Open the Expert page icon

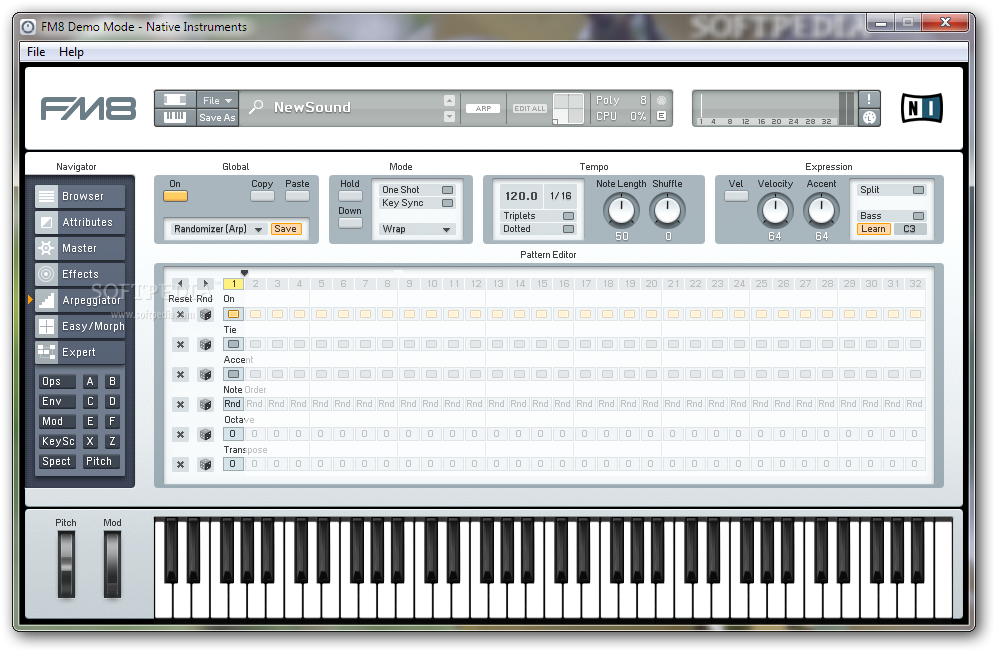click(x=46, y=352)
